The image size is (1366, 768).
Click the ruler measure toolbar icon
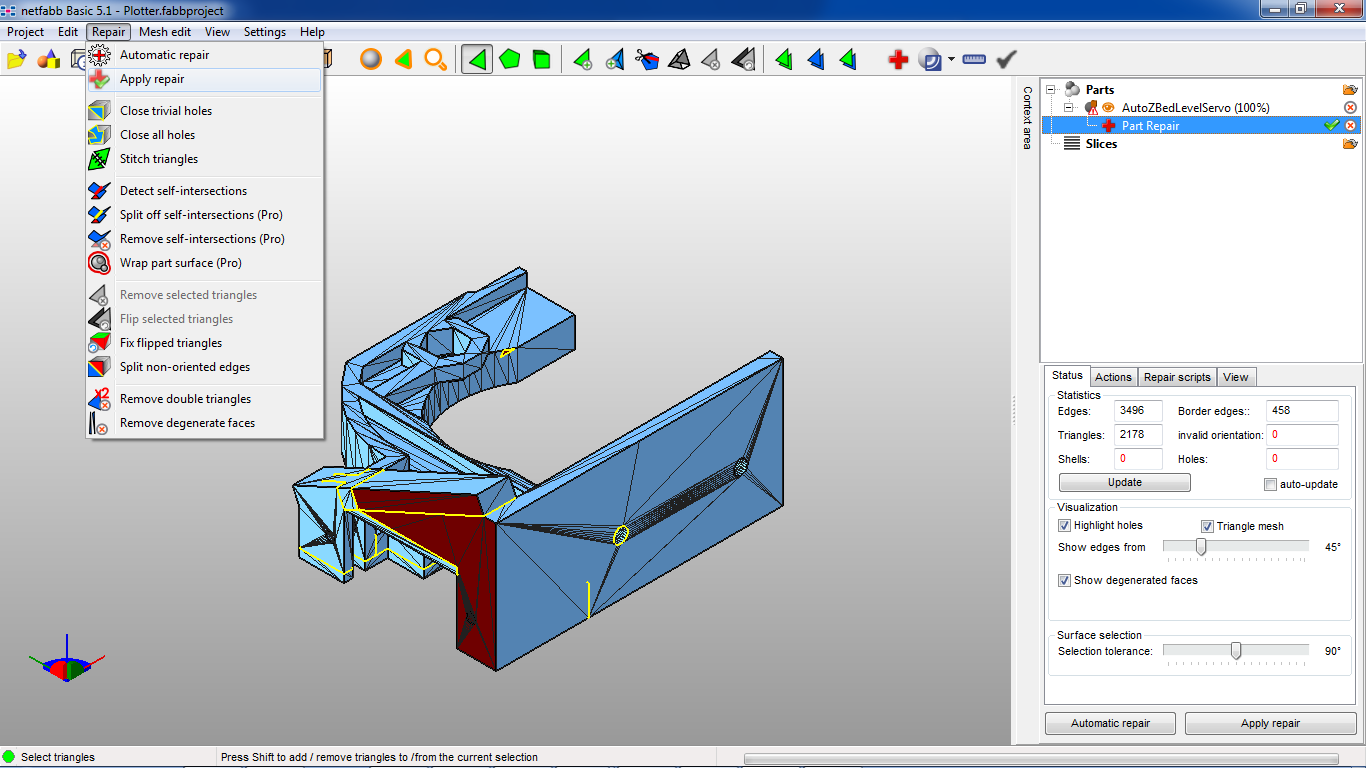[x=974, y=60]
